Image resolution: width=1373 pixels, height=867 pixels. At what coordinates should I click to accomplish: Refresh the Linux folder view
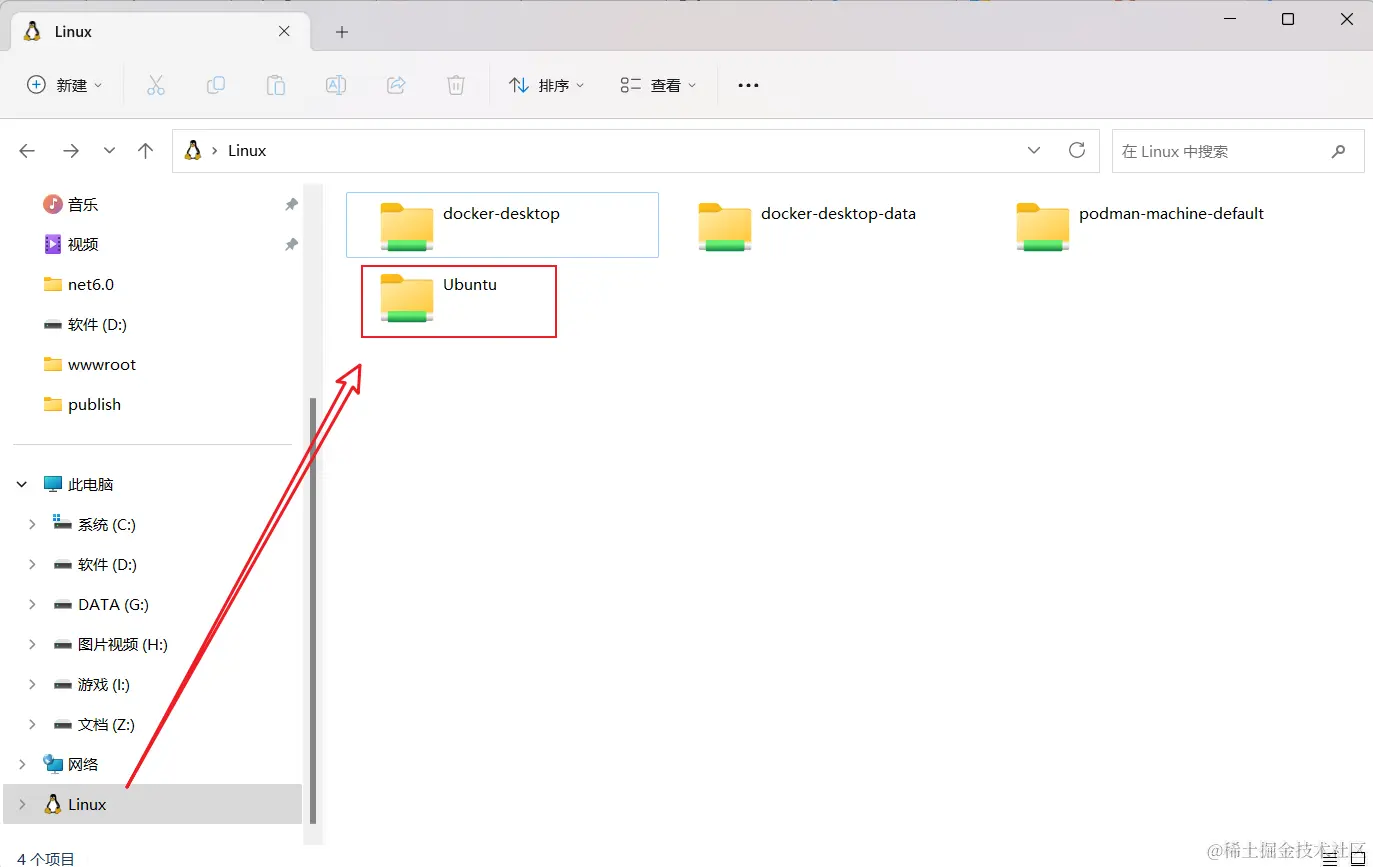pyautogui.click(x=1077, y=150)
